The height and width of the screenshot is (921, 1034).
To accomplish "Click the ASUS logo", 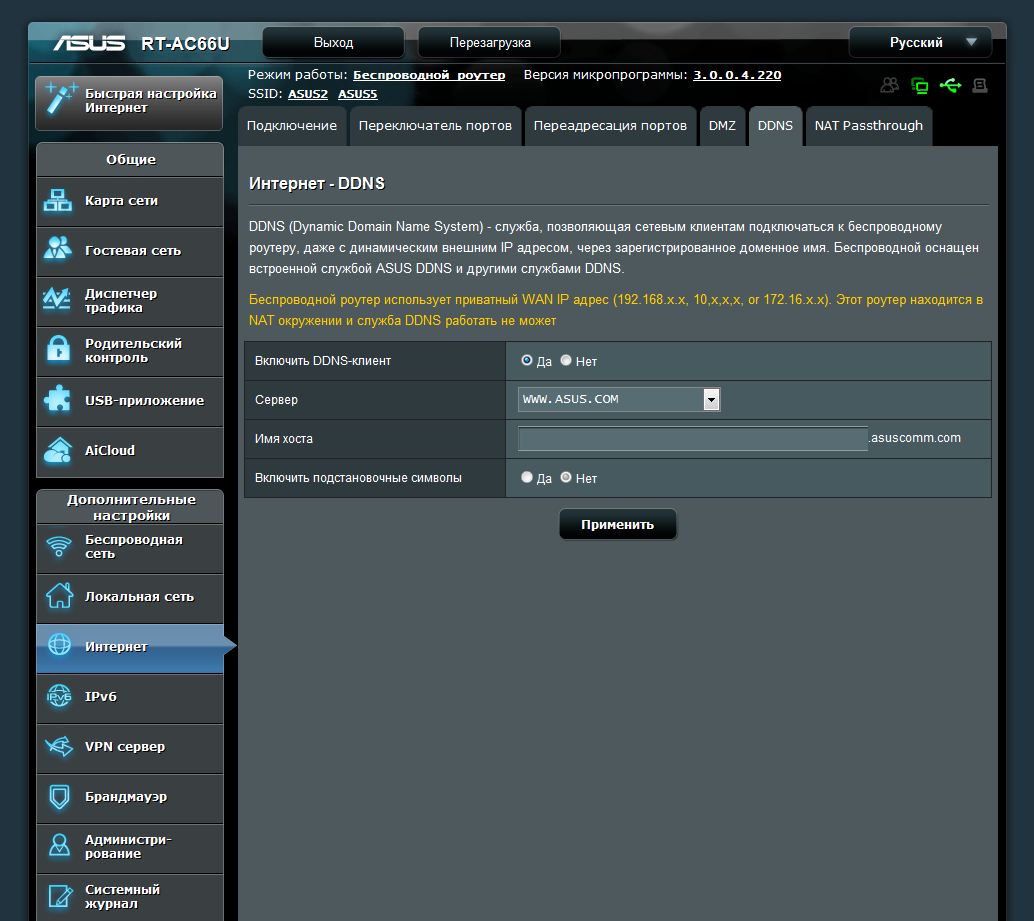I will pyautogui.click(x=89, y=44).
